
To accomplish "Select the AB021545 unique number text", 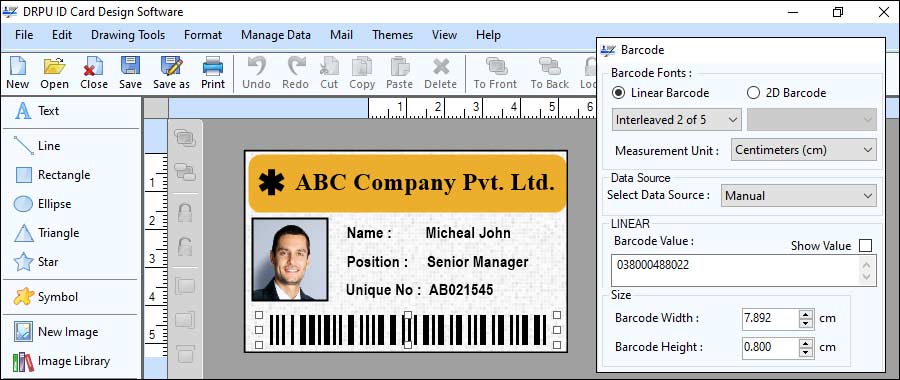I will [461, 290].
